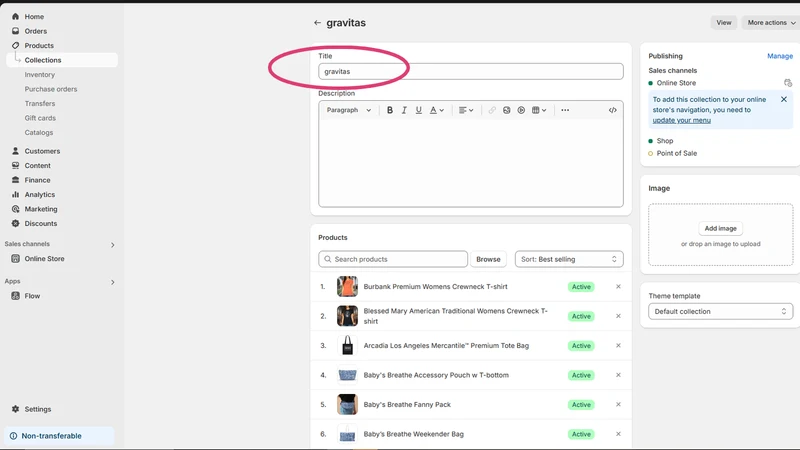Image resolution: width=800 pixels, height=450 pixels.
Task: Click the search magnifier icon
Action: pos(328,259)
